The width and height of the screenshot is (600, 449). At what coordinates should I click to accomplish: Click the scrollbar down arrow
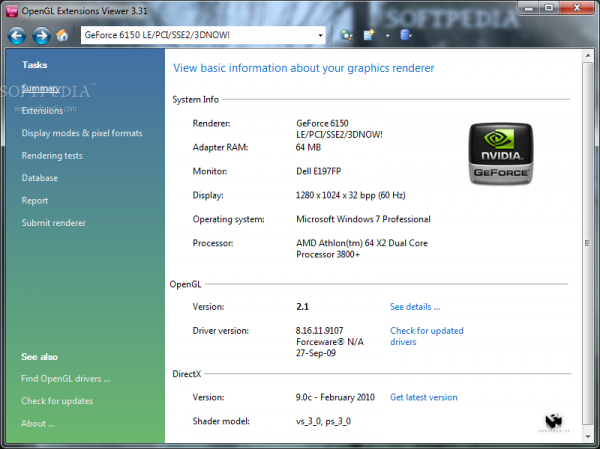pos(588,437)
